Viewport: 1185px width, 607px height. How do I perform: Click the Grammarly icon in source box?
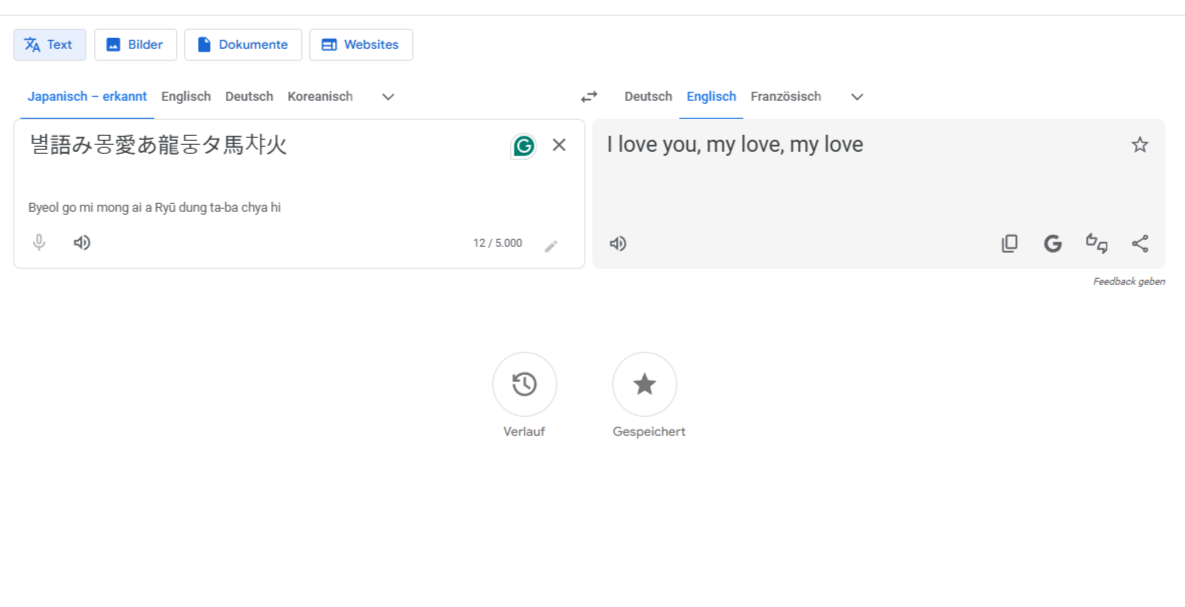523,146
